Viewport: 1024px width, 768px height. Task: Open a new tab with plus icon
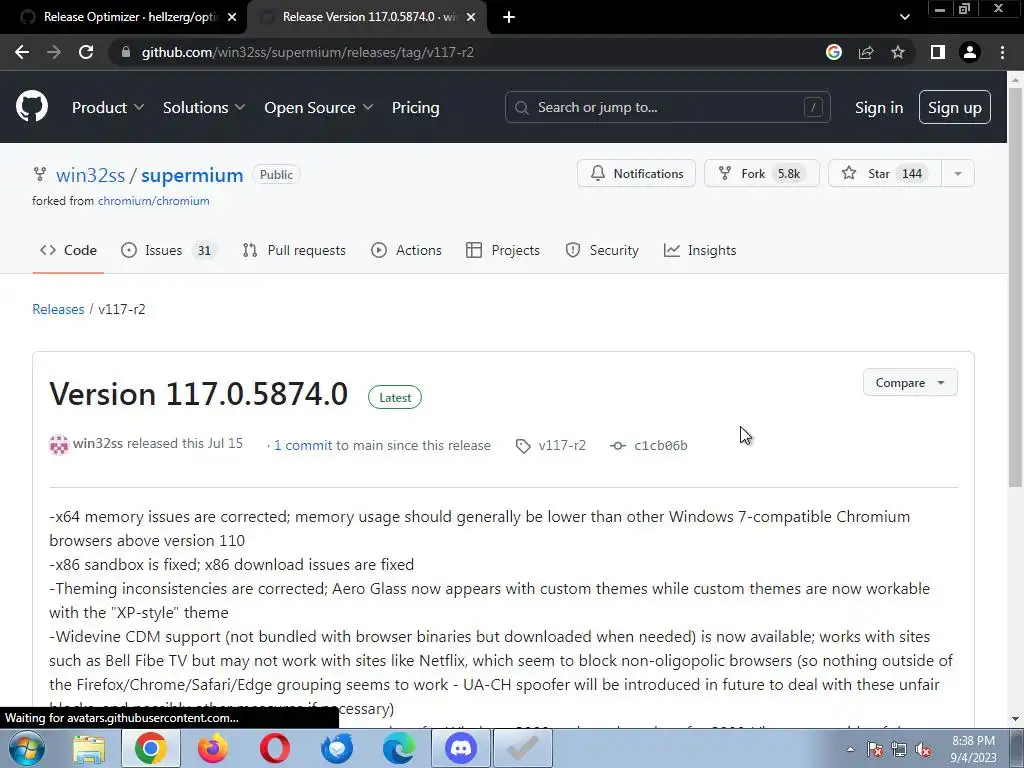click(509, 17)
